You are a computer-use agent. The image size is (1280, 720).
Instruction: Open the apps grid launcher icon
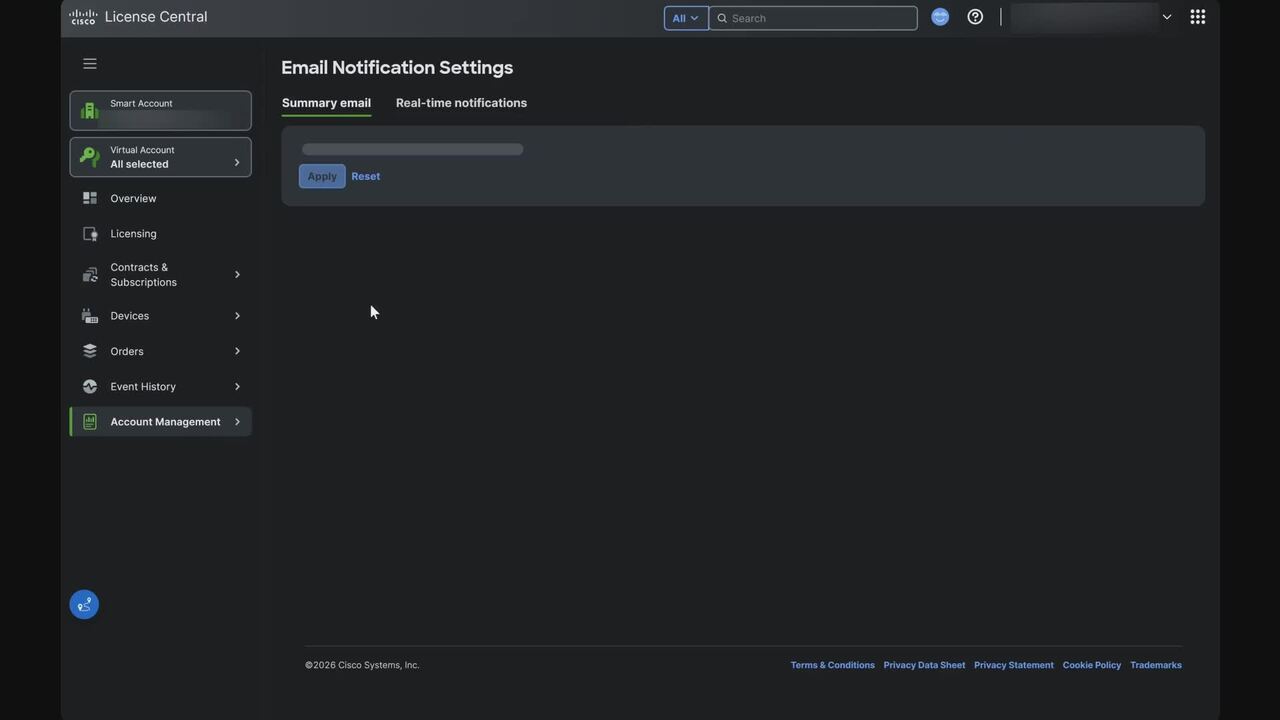[1197, 17]
